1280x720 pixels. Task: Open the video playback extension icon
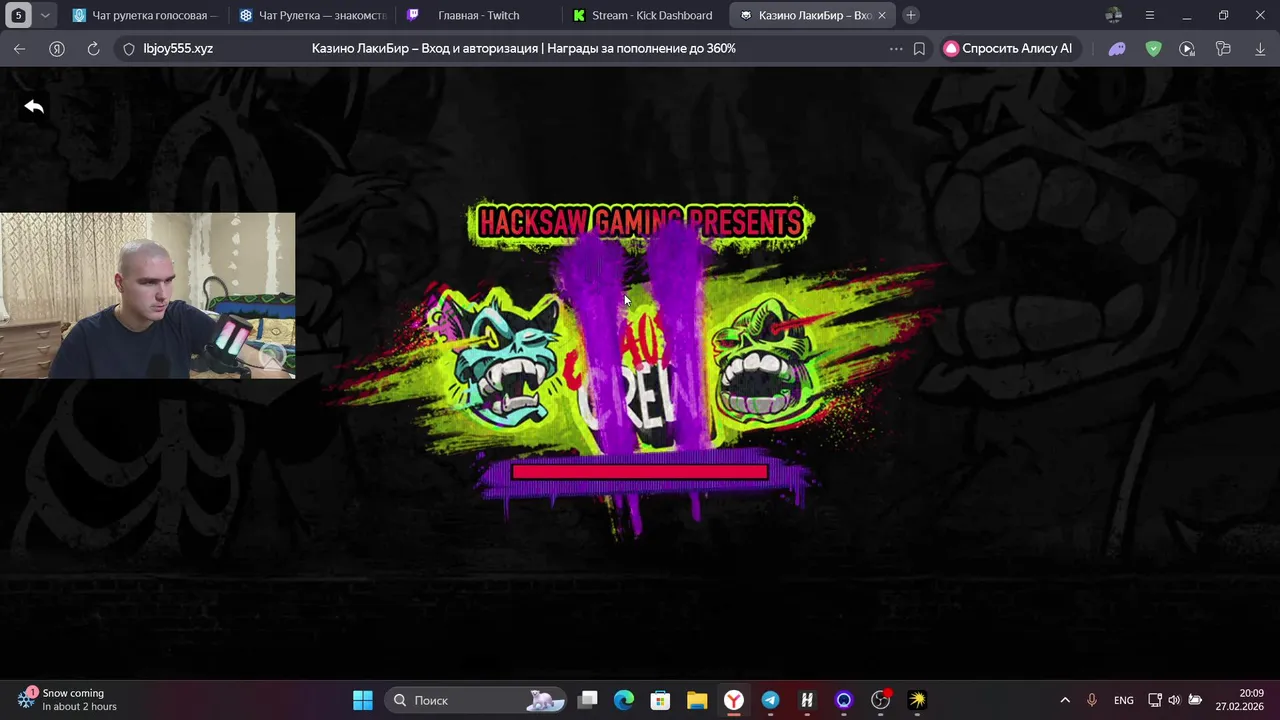click(x=1187, y=48)
